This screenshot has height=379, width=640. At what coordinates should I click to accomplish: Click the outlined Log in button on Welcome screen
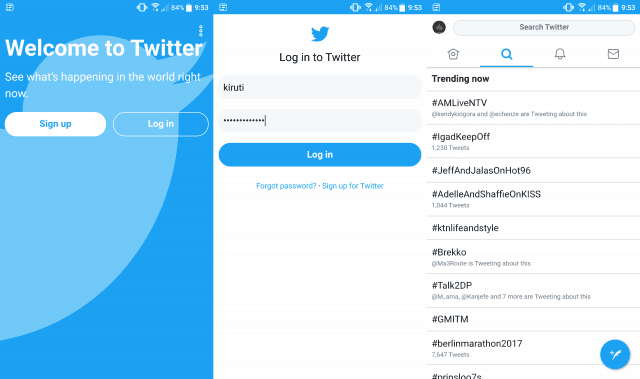pyautogui.click(x=161, y=124)
